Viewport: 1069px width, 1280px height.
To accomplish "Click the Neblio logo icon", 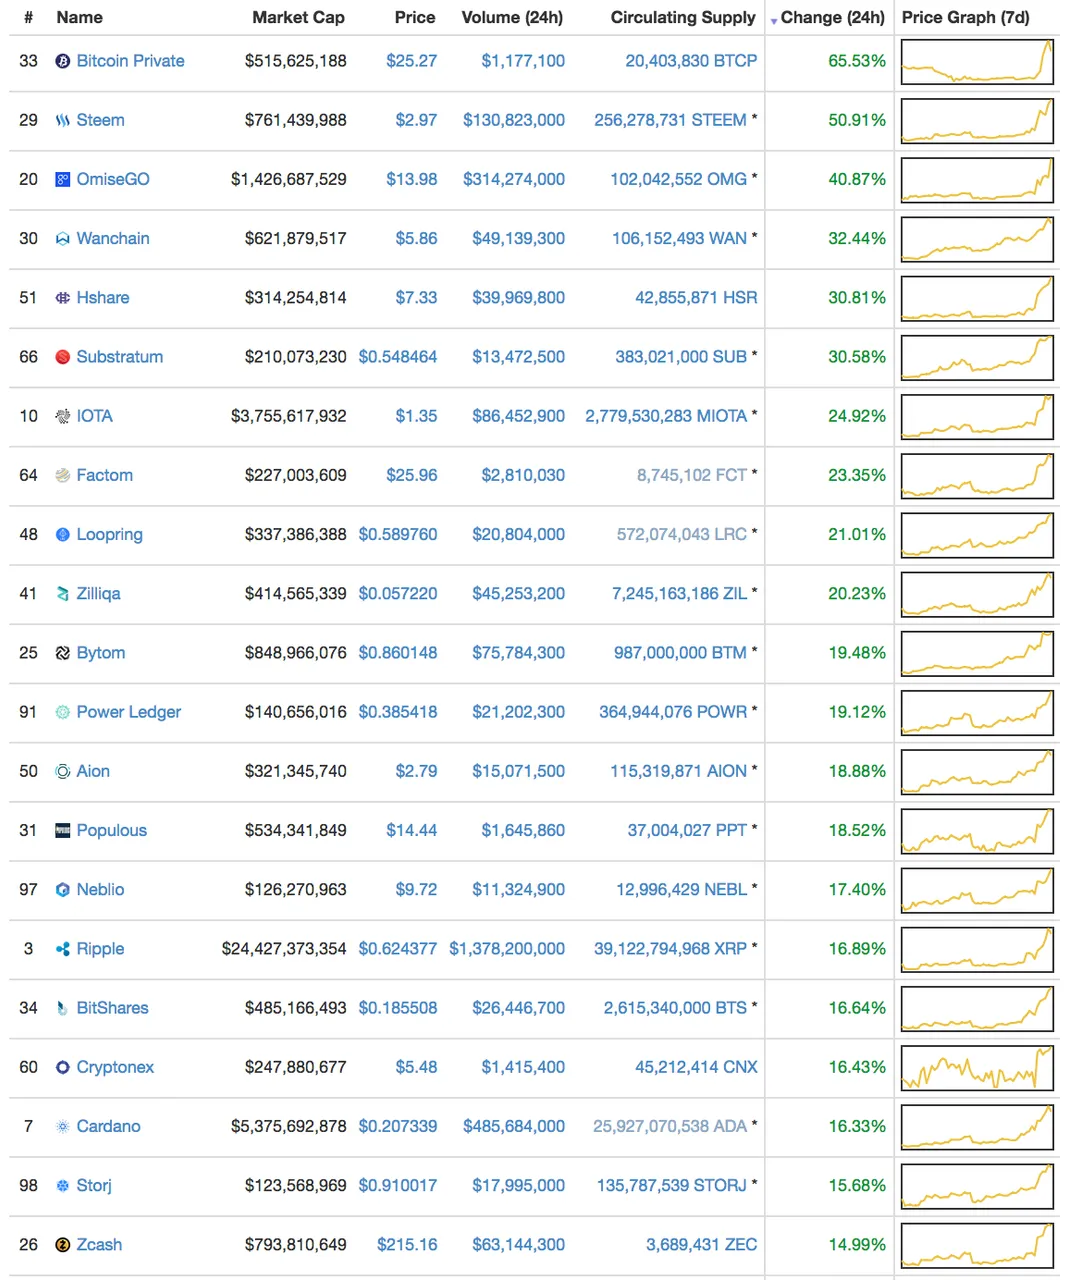I will pyautogui.click(x=63, y=890).
